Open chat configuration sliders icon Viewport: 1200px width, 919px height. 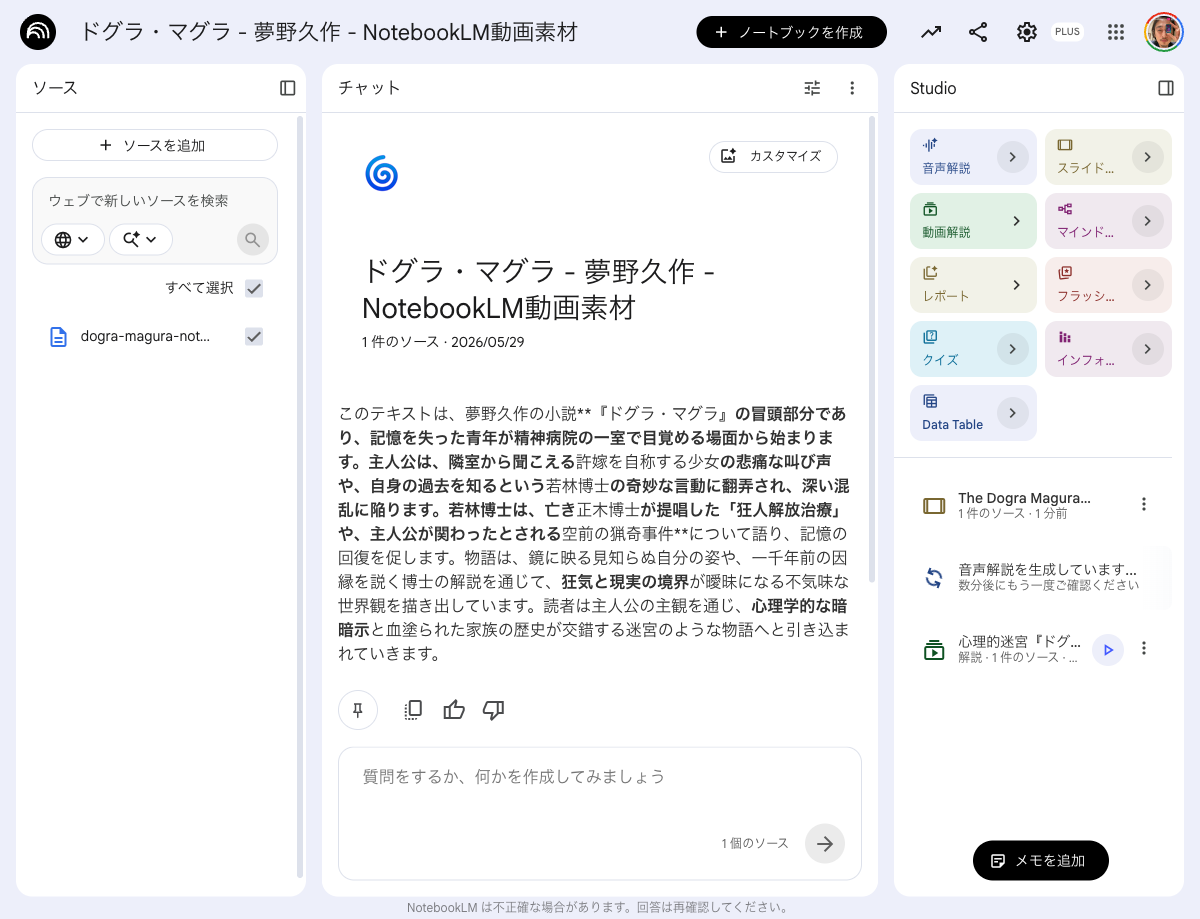tap(812, 88)
